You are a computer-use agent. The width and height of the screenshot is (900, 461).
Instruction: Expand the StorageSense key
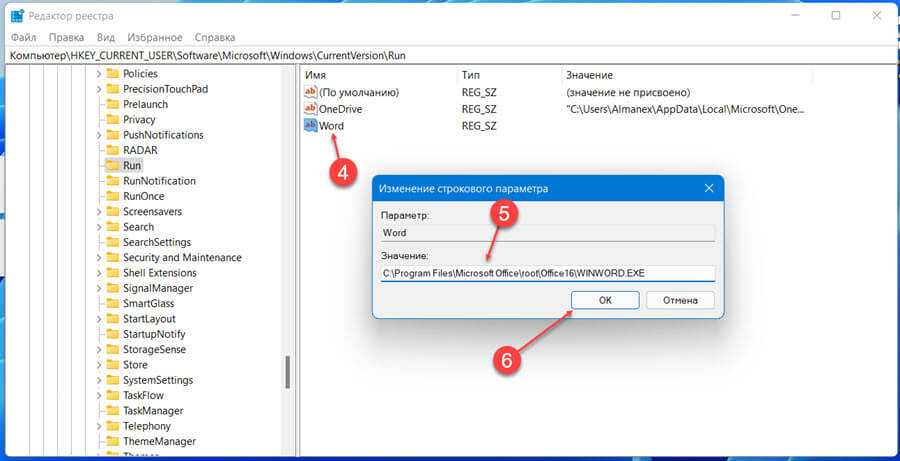point(99,350)
